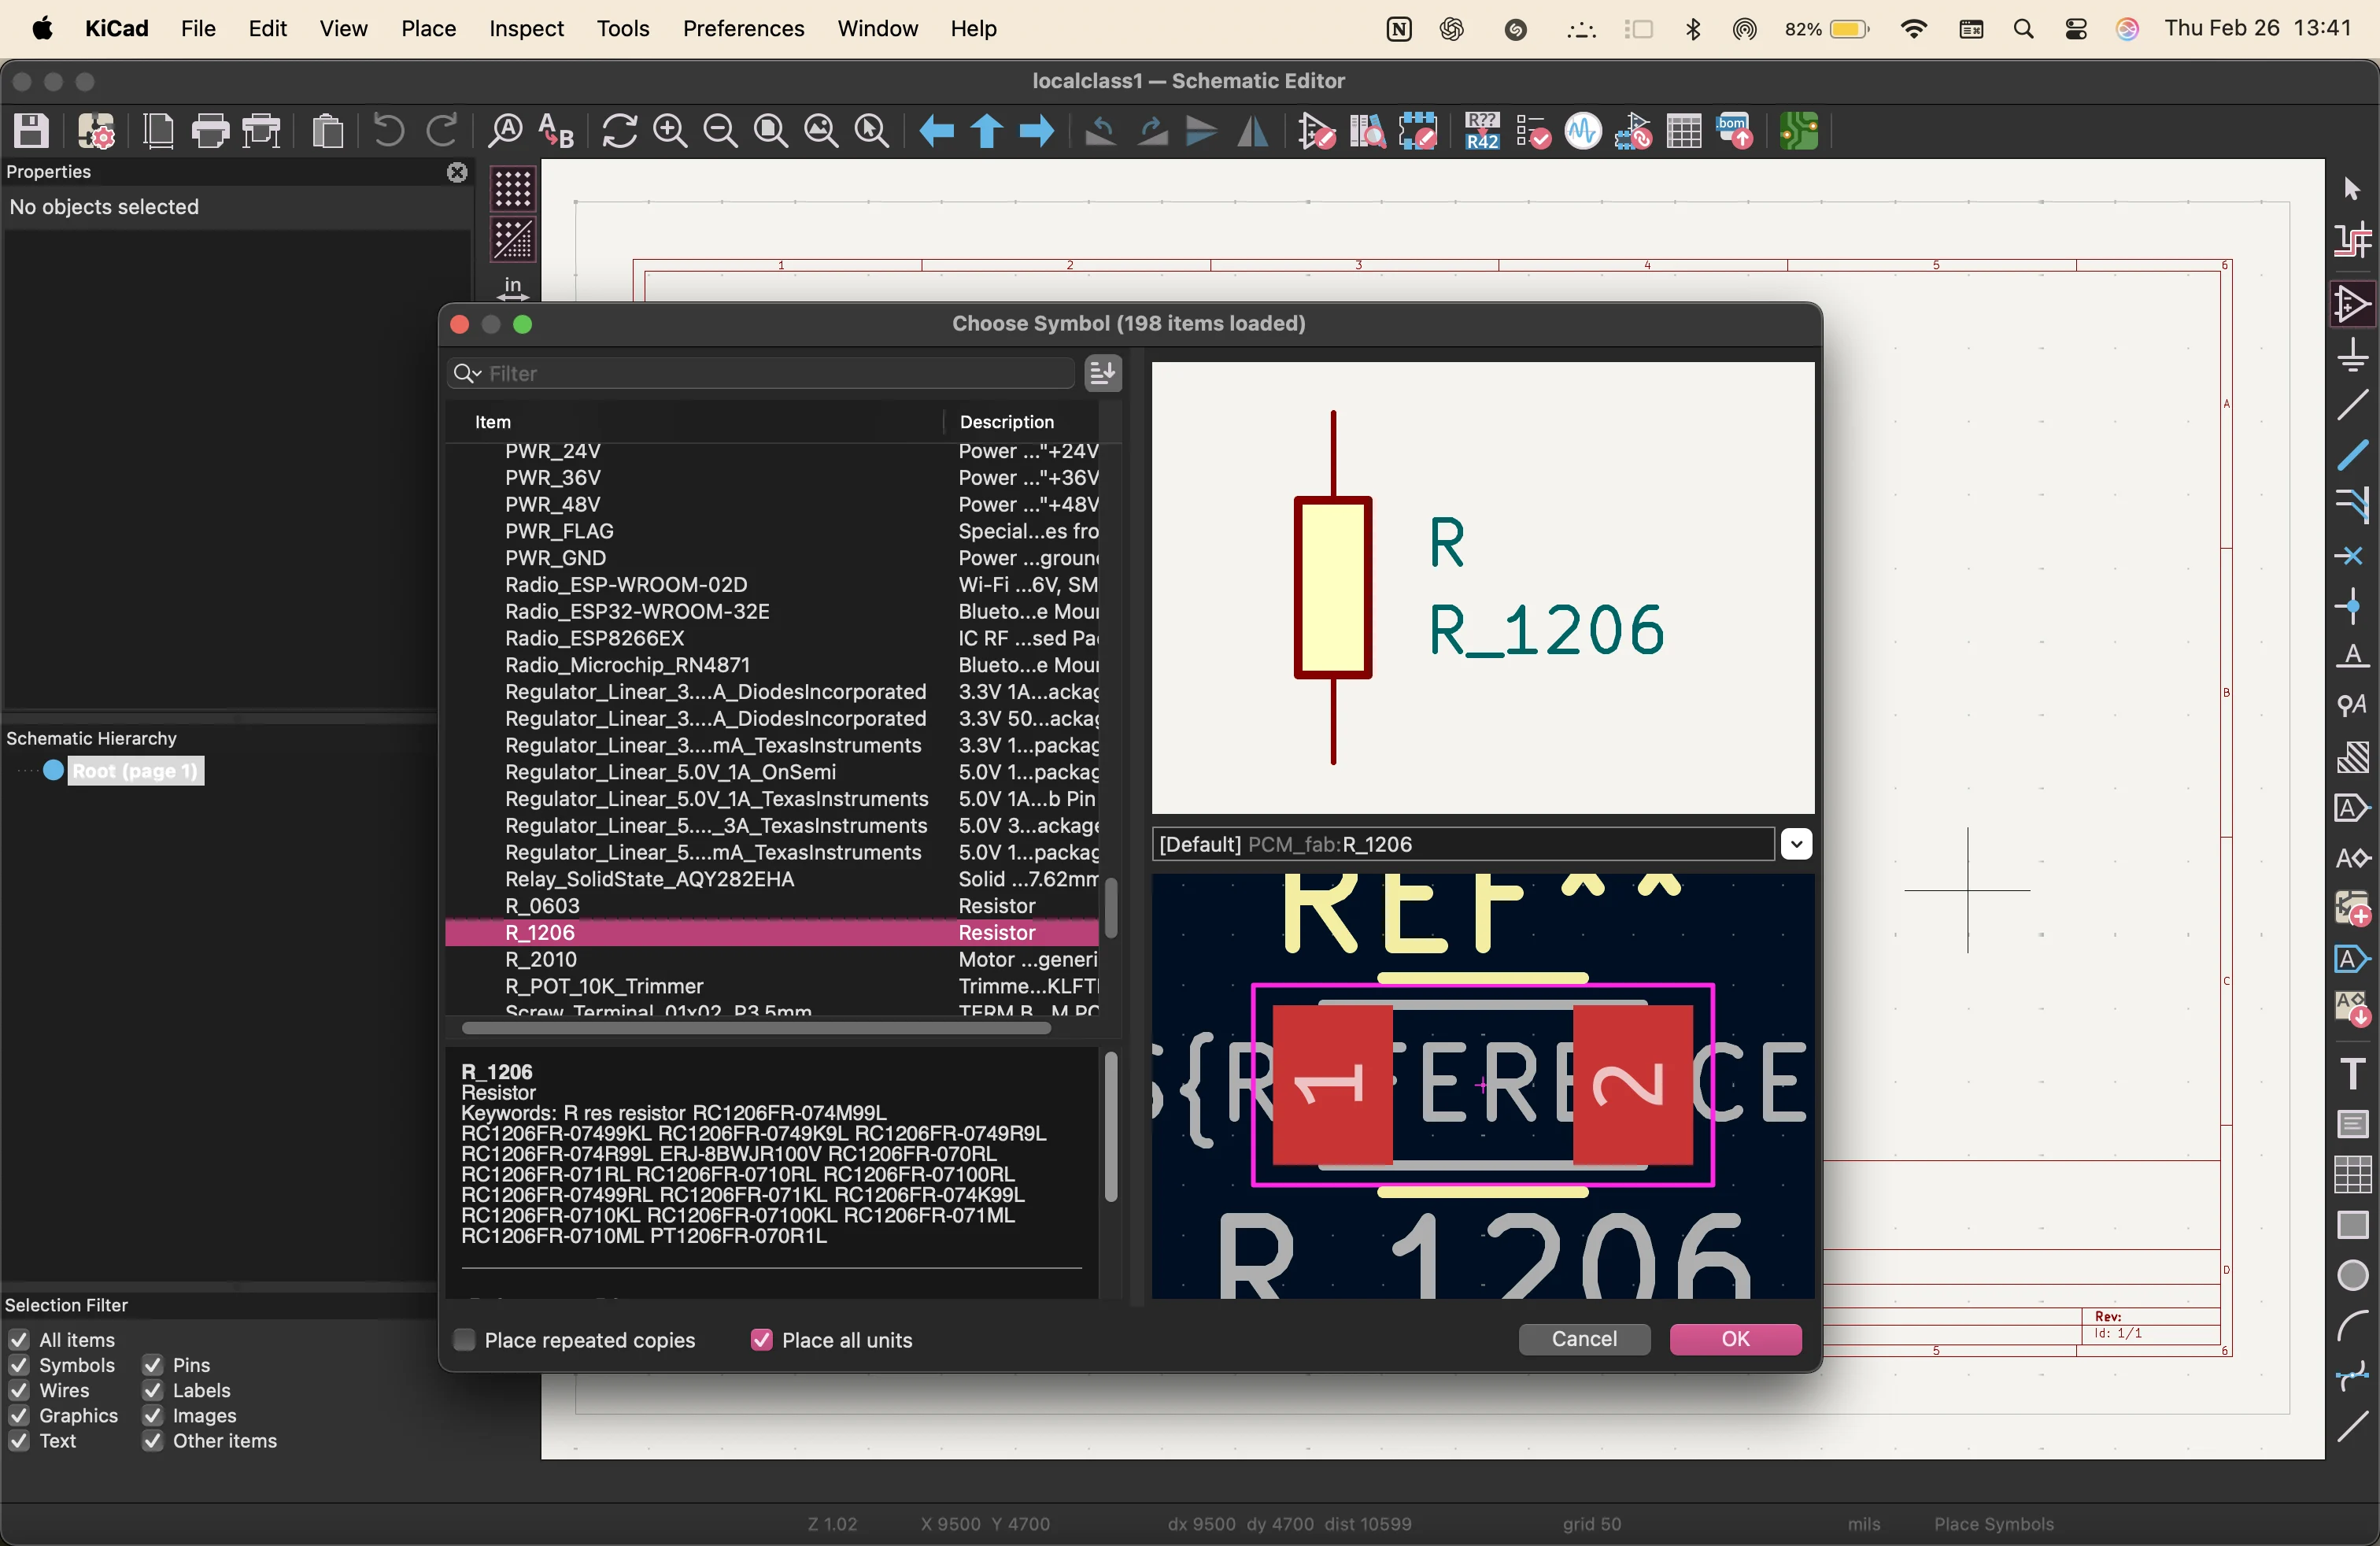2380x1546 pixels.
Task: Select R_0603 in the symbol list
Action: [x=542, y=906]
